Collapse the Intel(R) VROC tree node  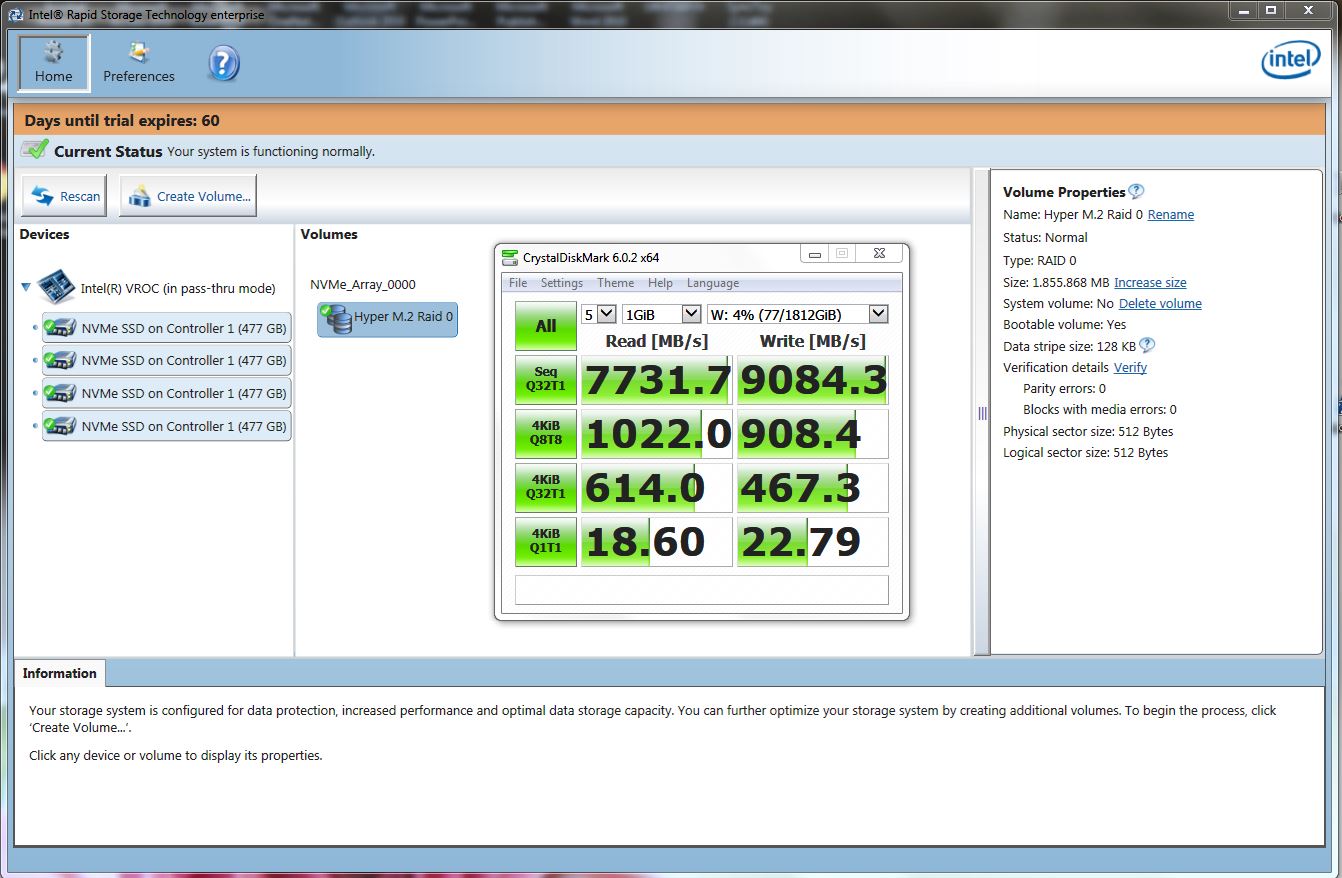(26, 287)
